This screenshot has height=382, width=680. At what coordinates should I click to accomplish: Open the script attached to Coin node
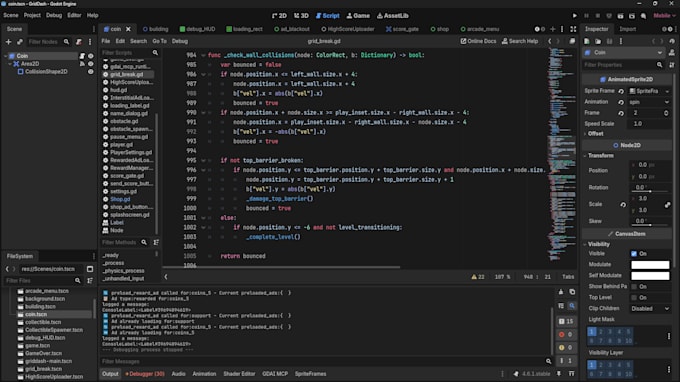82,56
